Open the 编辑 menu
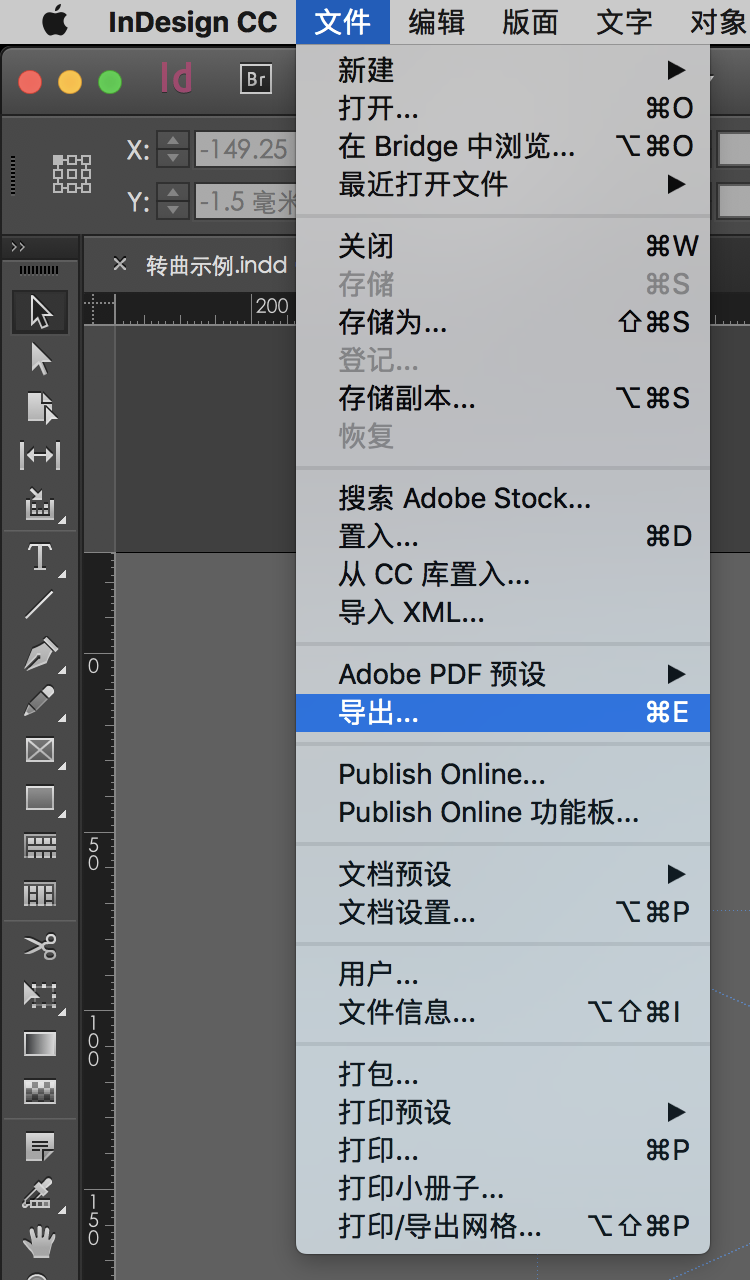750x1280 pixels. (435, 21)
